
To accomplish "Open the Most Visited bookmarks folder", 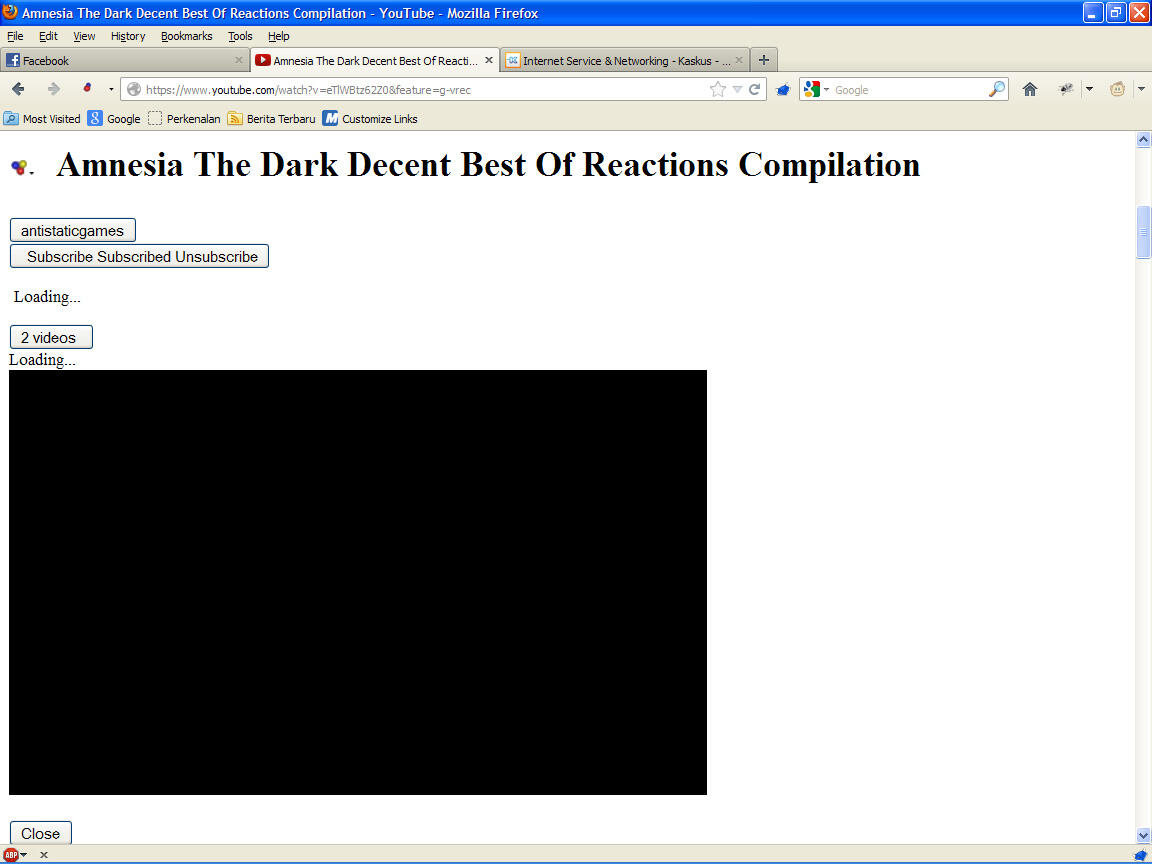I will point(42,118).
